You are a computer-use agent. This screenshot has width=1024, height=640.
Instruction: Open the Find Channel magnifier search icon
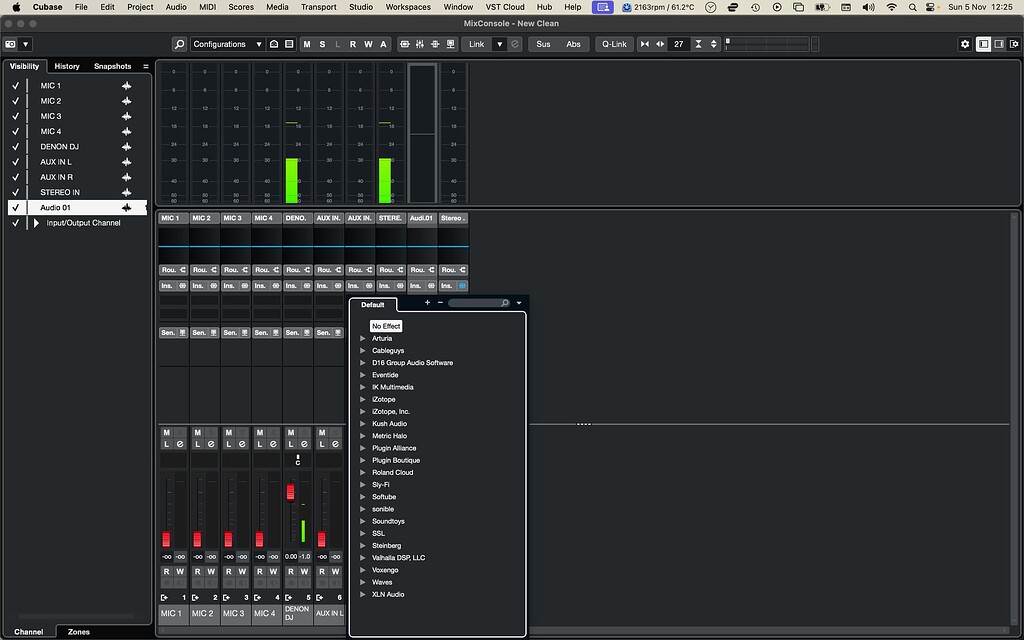180,44
